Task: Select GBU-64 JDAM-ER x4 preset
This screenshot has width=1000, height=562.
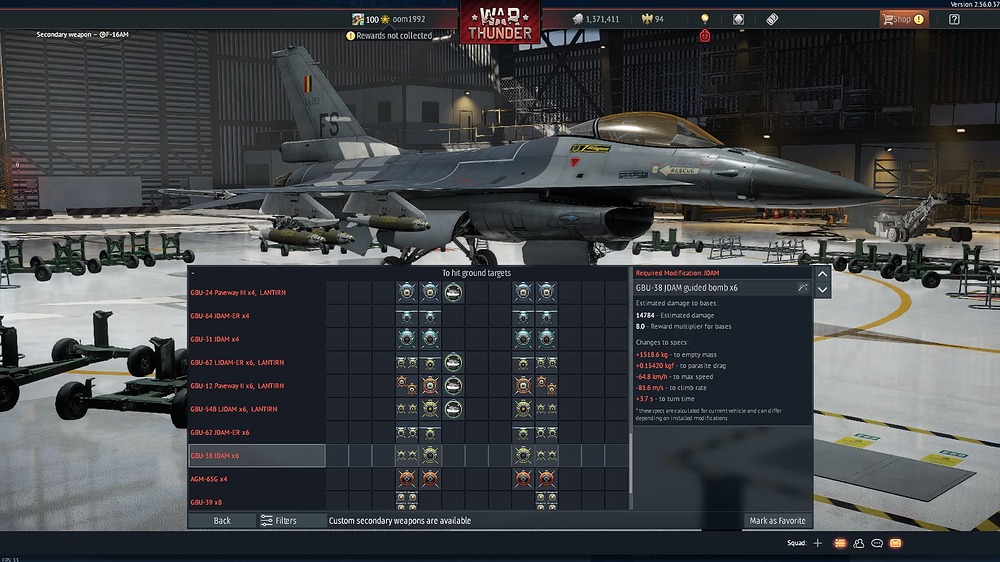Action: coord(257,316)
